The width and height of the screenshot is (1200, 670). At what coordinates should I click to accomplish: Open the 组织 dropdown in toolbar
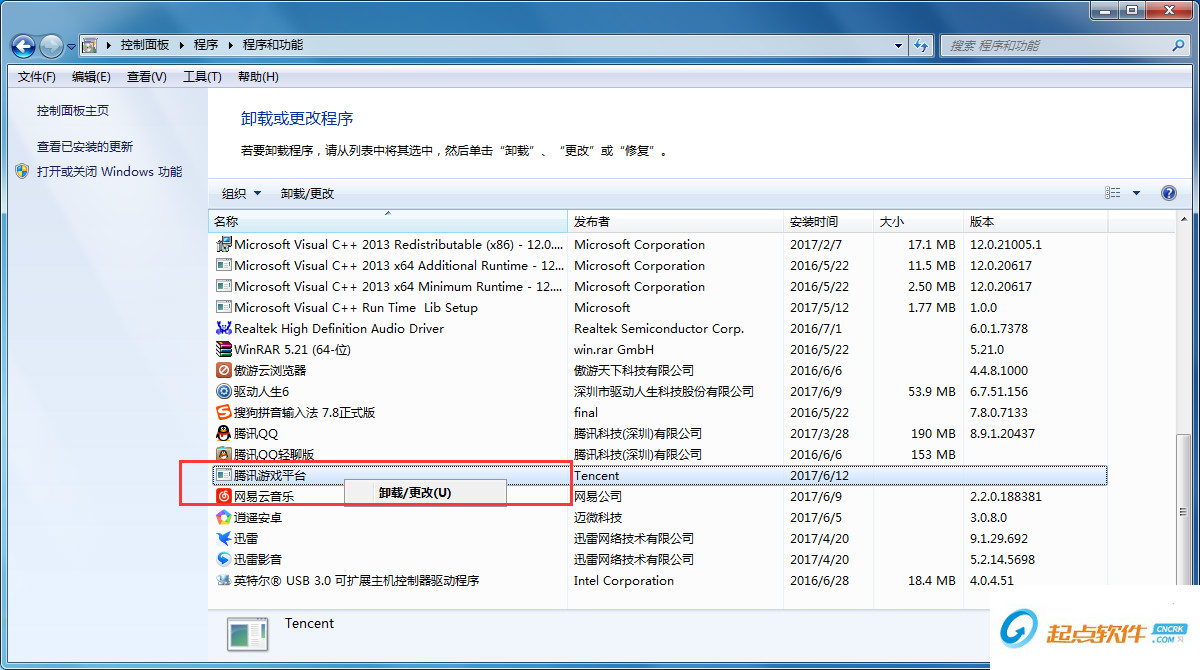pyautogui.click(x=241, y=194)
